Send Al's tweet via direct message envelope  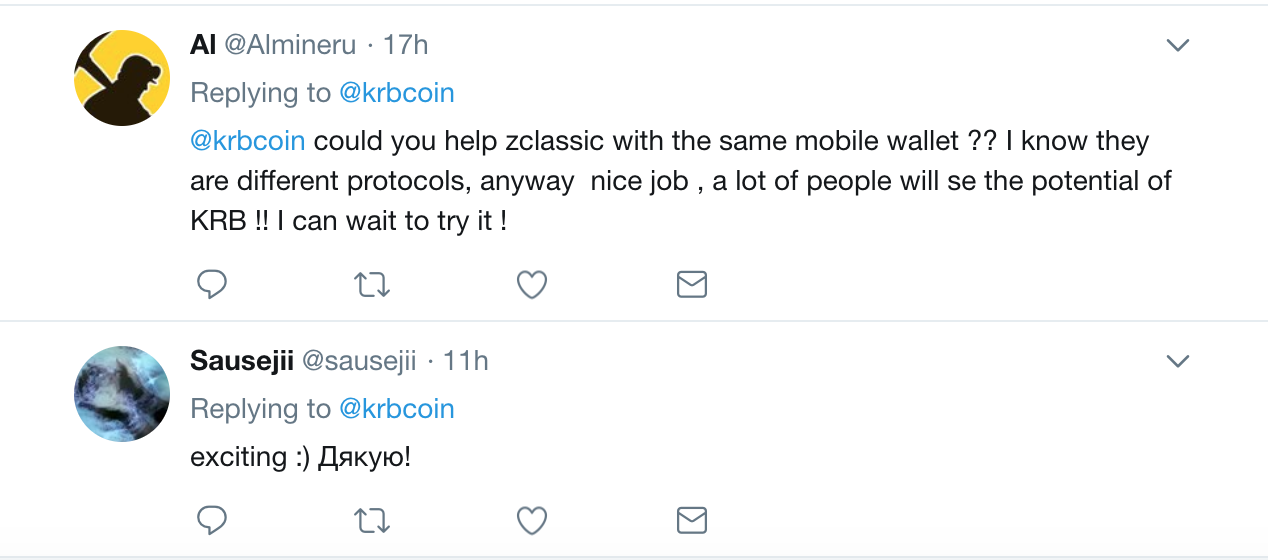point(692,285)
